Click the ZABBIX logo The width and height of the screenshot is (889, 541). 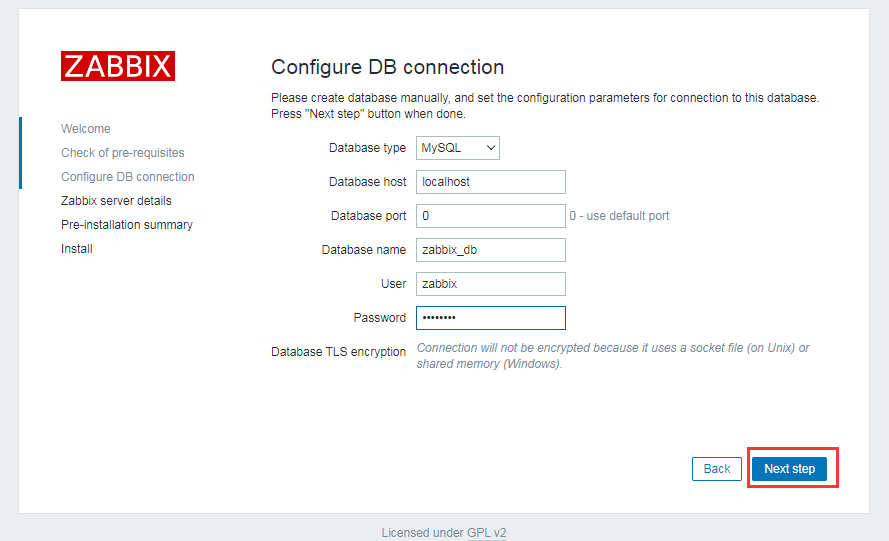coord(117,66)
